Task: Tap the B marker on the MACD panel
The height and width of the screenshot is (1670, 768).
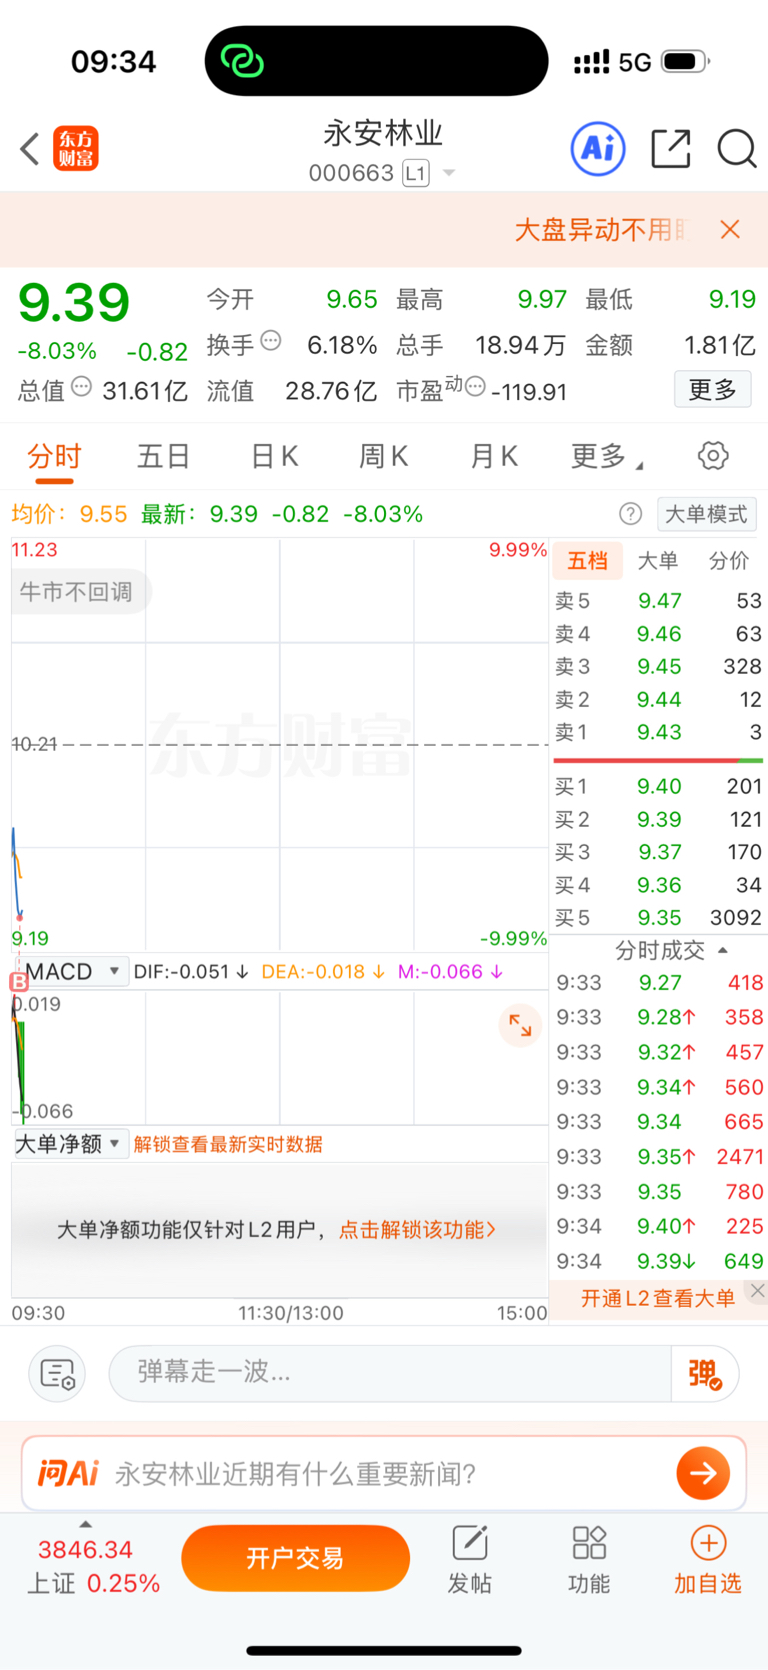Action: (19, 982)
